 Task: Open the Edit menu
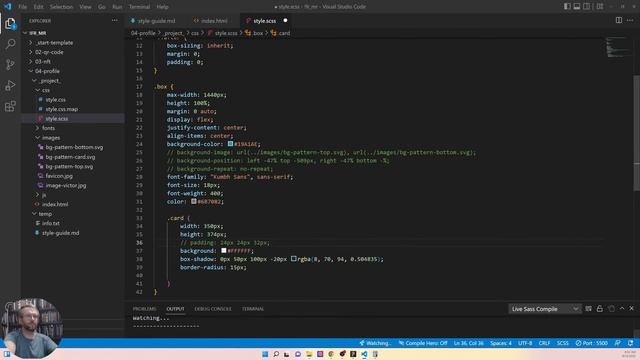pyautogui.click(x=38, y=7)
